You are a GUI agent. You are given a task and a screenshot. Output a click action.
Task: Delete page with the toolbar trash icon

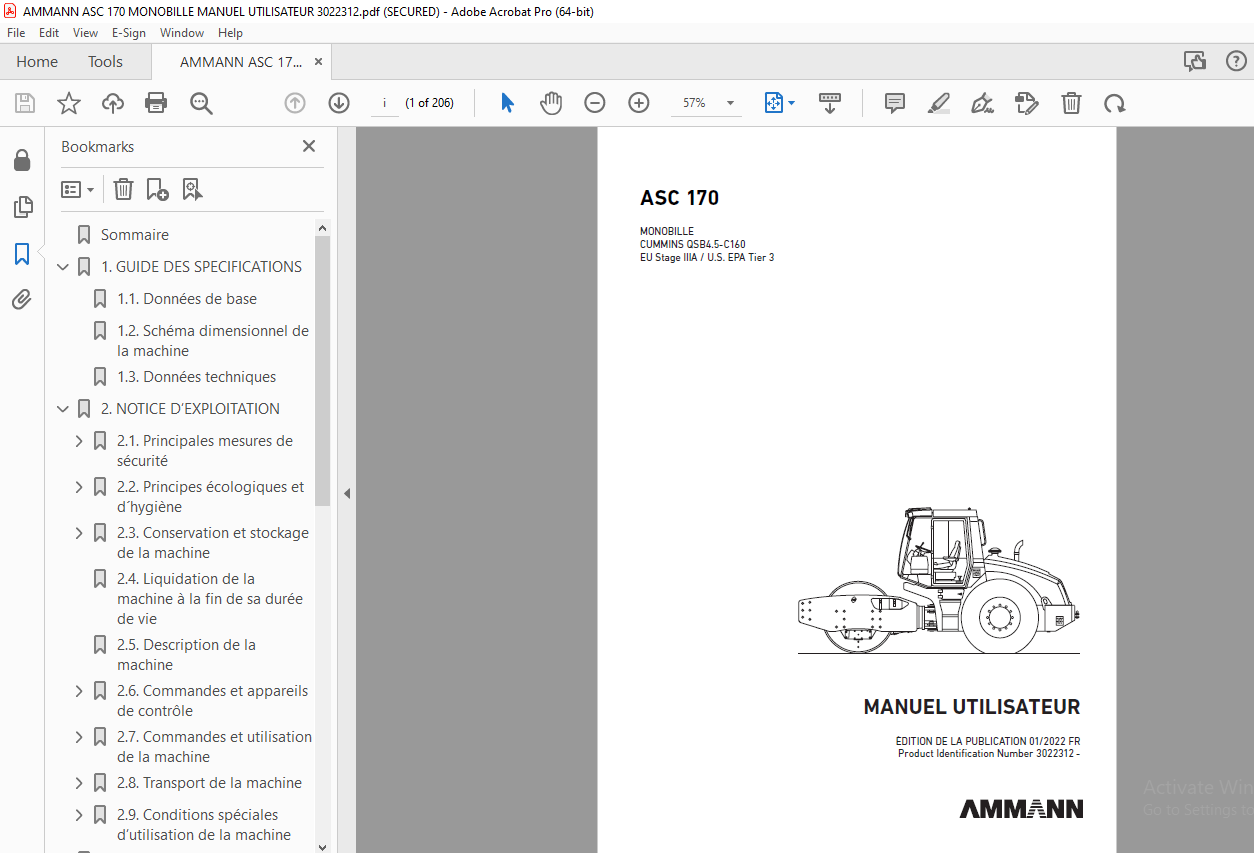(1071, 103)
